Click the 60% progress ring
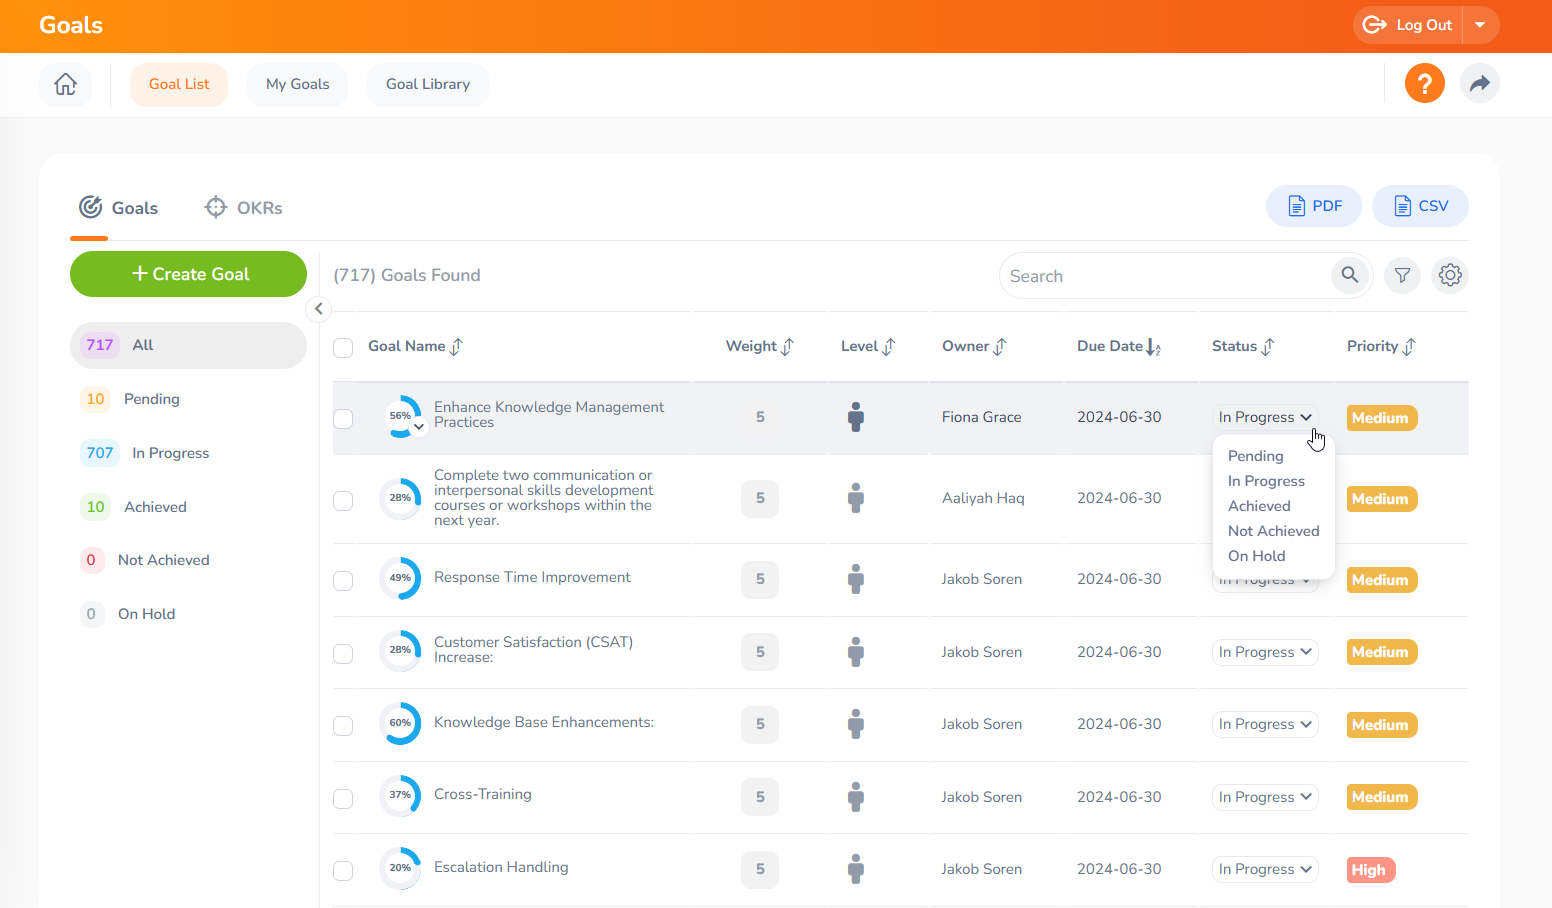 (400, 723)
